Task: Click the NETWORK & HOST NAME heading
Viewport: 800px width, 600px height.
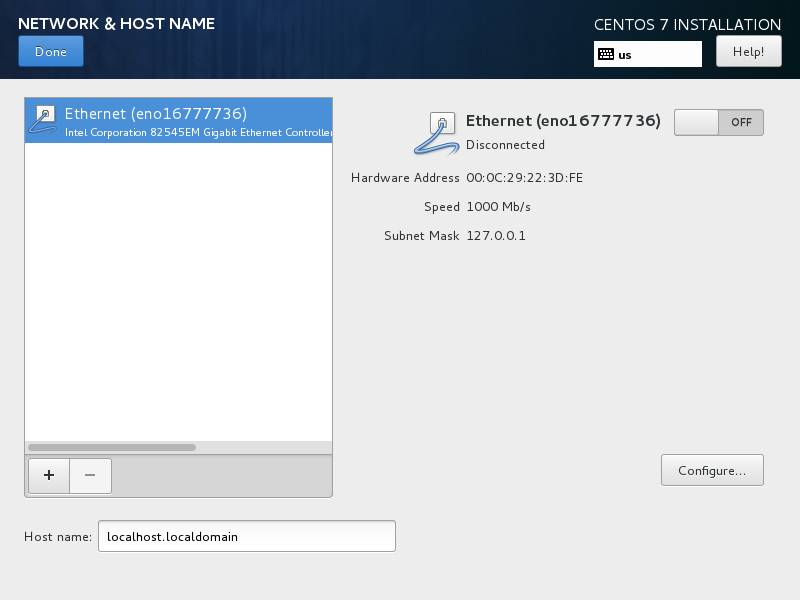Action: [x=116, y=23]
